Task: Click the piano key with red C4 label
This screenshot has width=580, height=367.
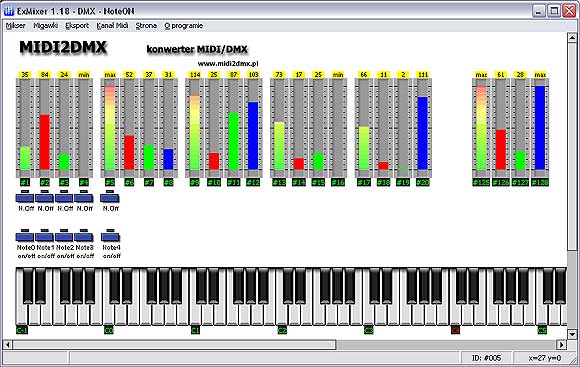Action: click(x=455, y=314)
